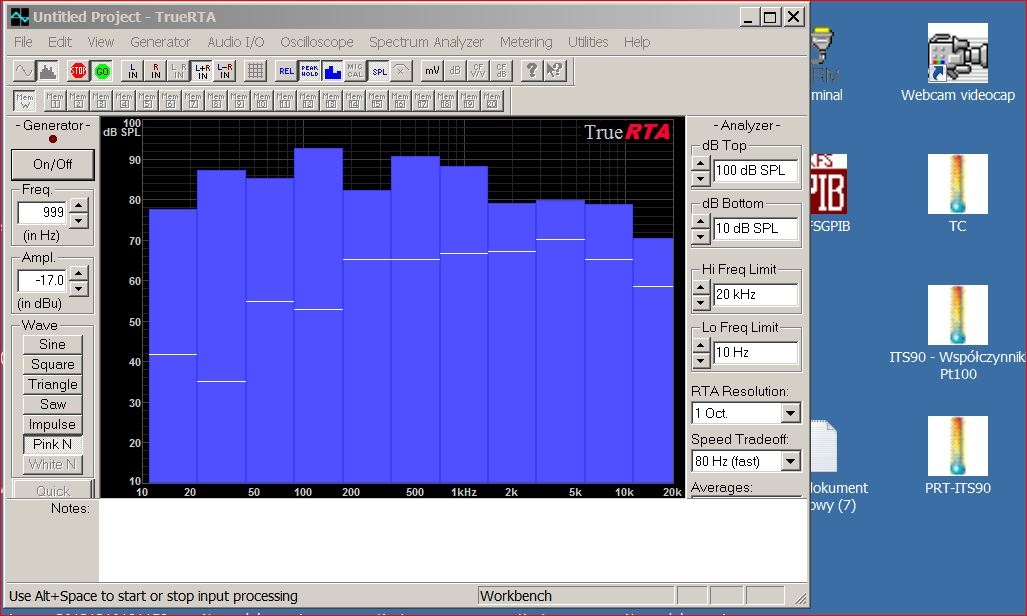Screen dimensions: 1027x616
Task: Decrease generator Freq with down arrow
Action: (79, 220)
